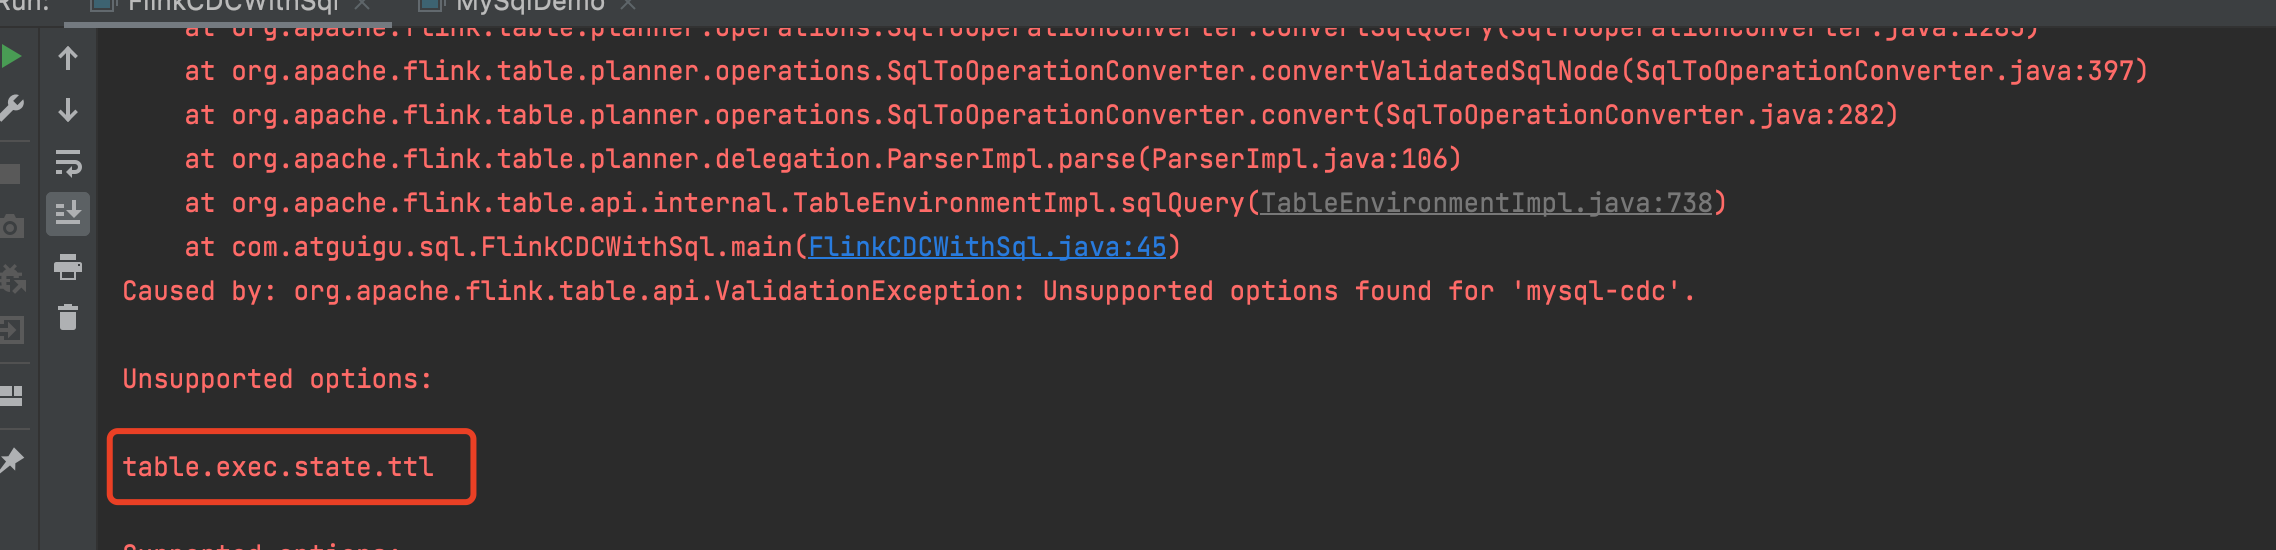Click the Restore Layout icon
Viewport: 2276px width, 550px height.
pyautogui.click(x=11, y=396)
